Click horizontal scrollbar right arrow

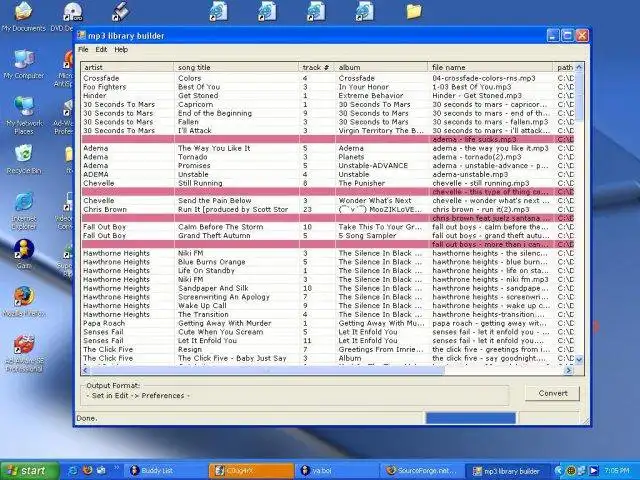click(x=568, y=370)
